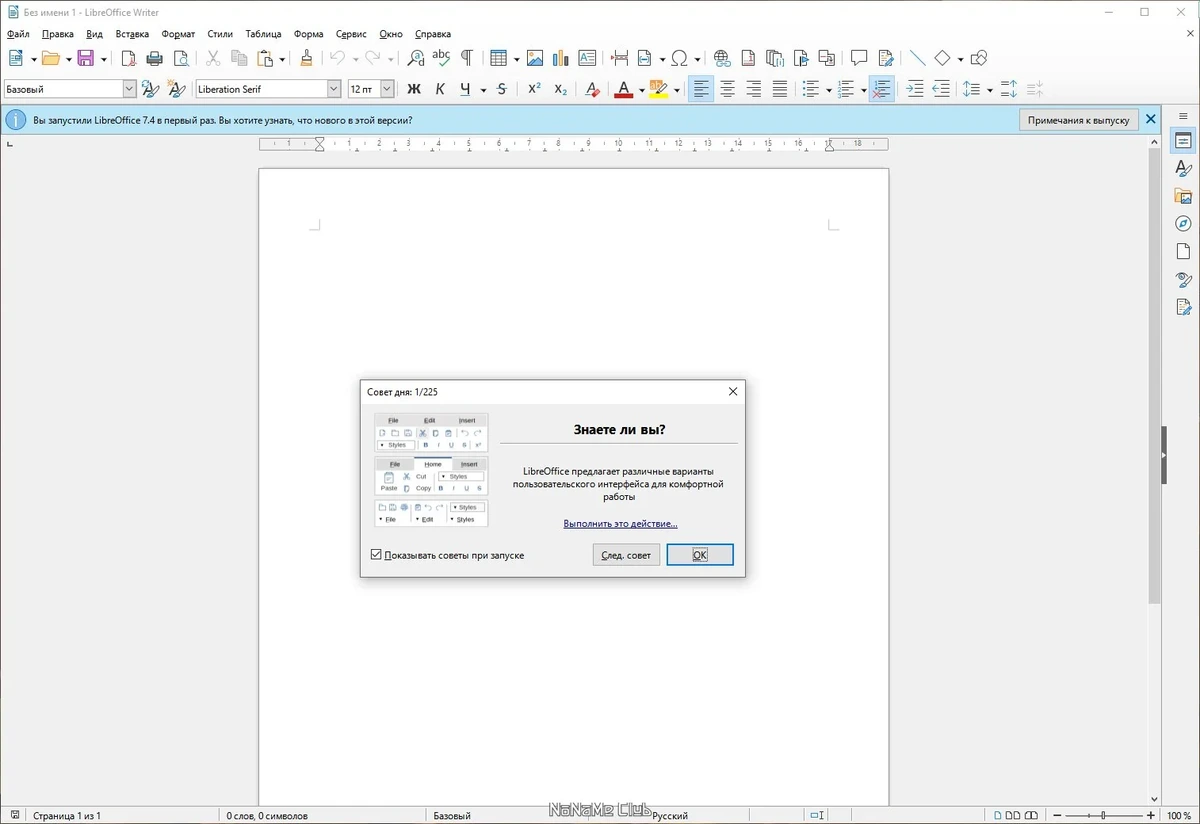
Task: Toggle Align Left
Action: point(702,89)
